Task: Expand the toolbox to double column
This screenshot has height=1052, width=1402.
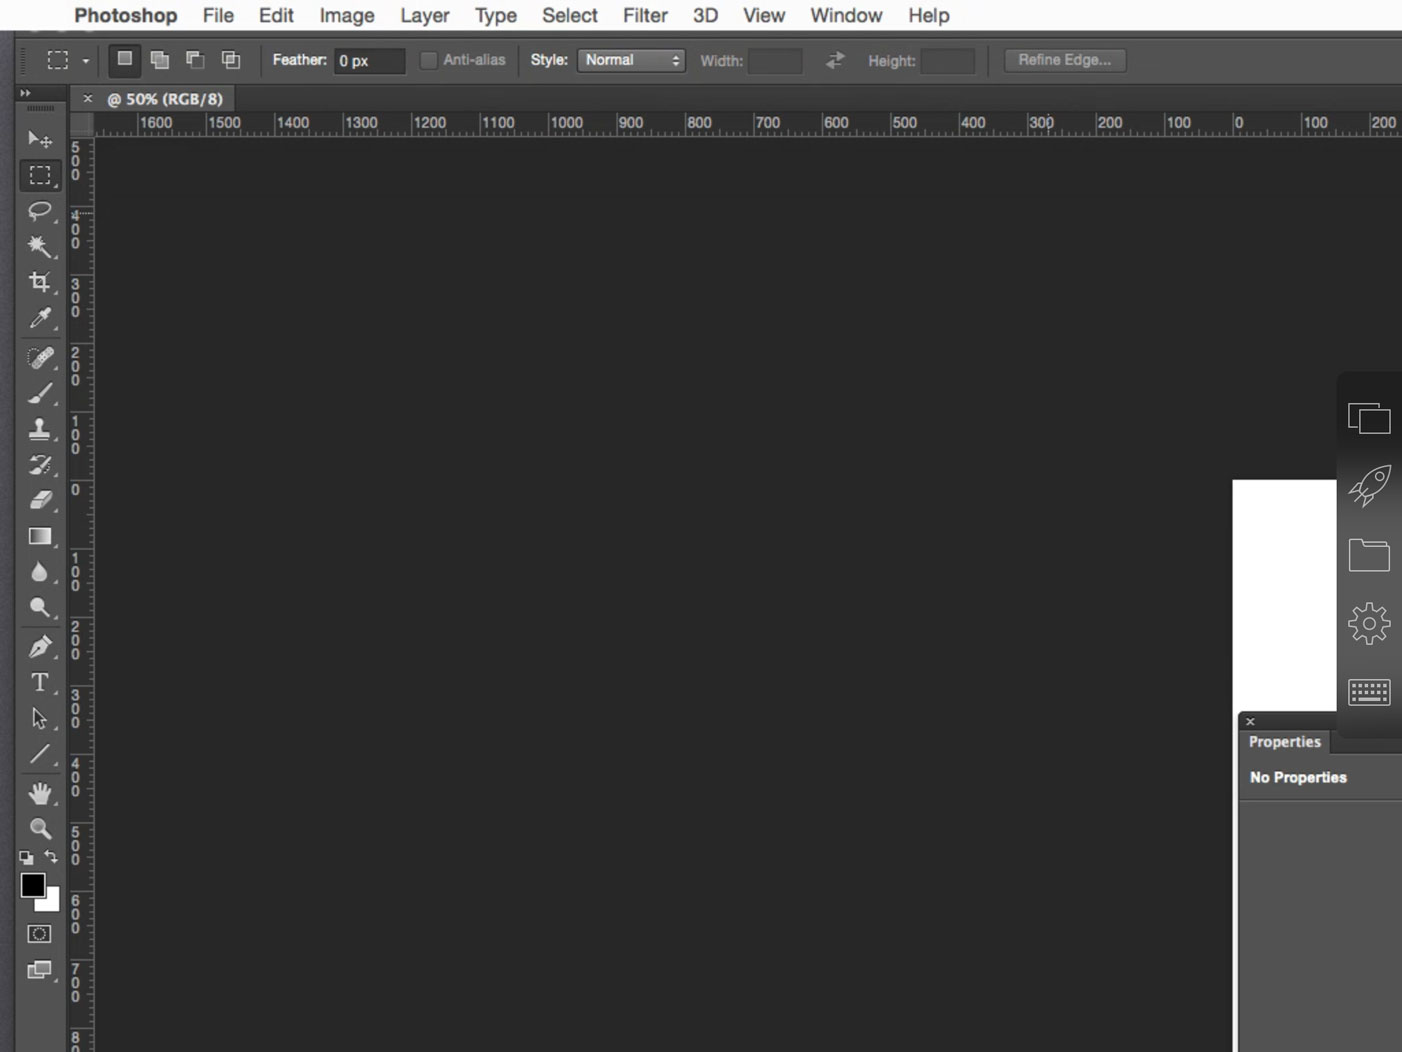Action: [x=25, y=93]
